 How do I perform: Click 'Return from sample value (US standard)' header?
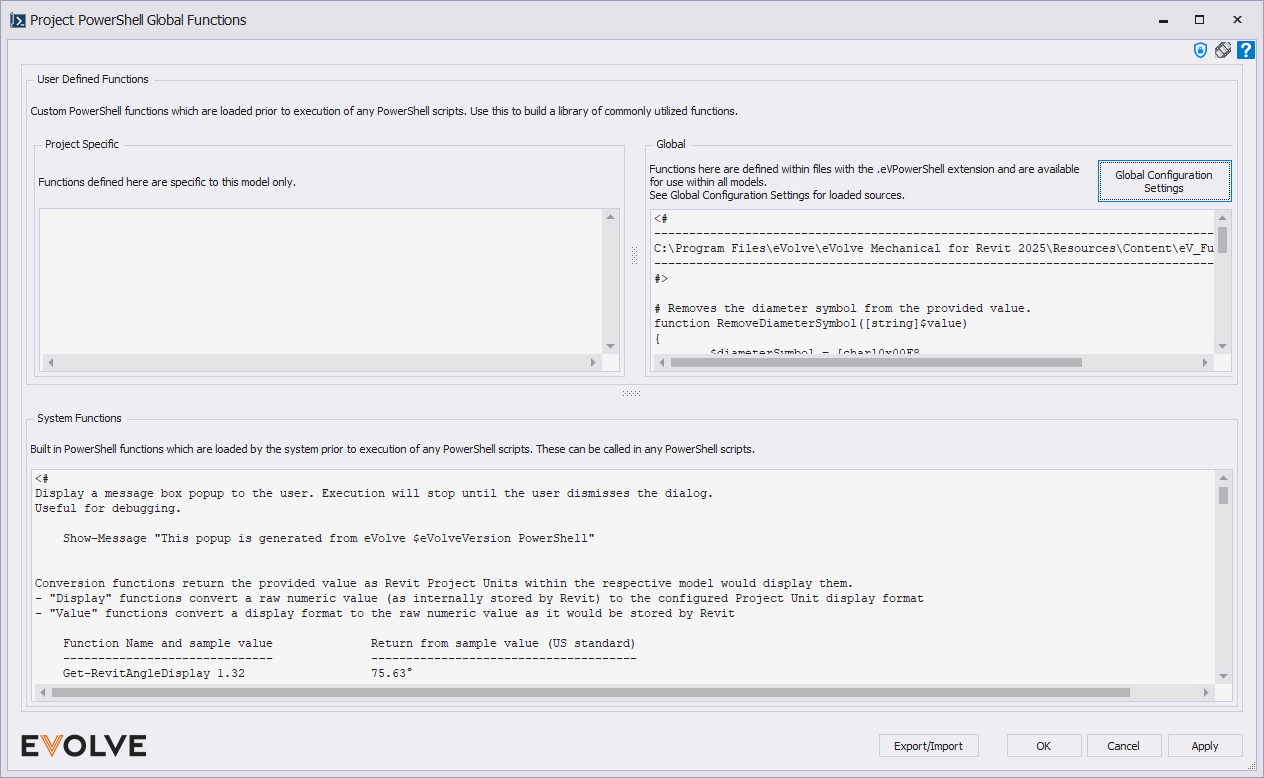click(x=503, y=643)
